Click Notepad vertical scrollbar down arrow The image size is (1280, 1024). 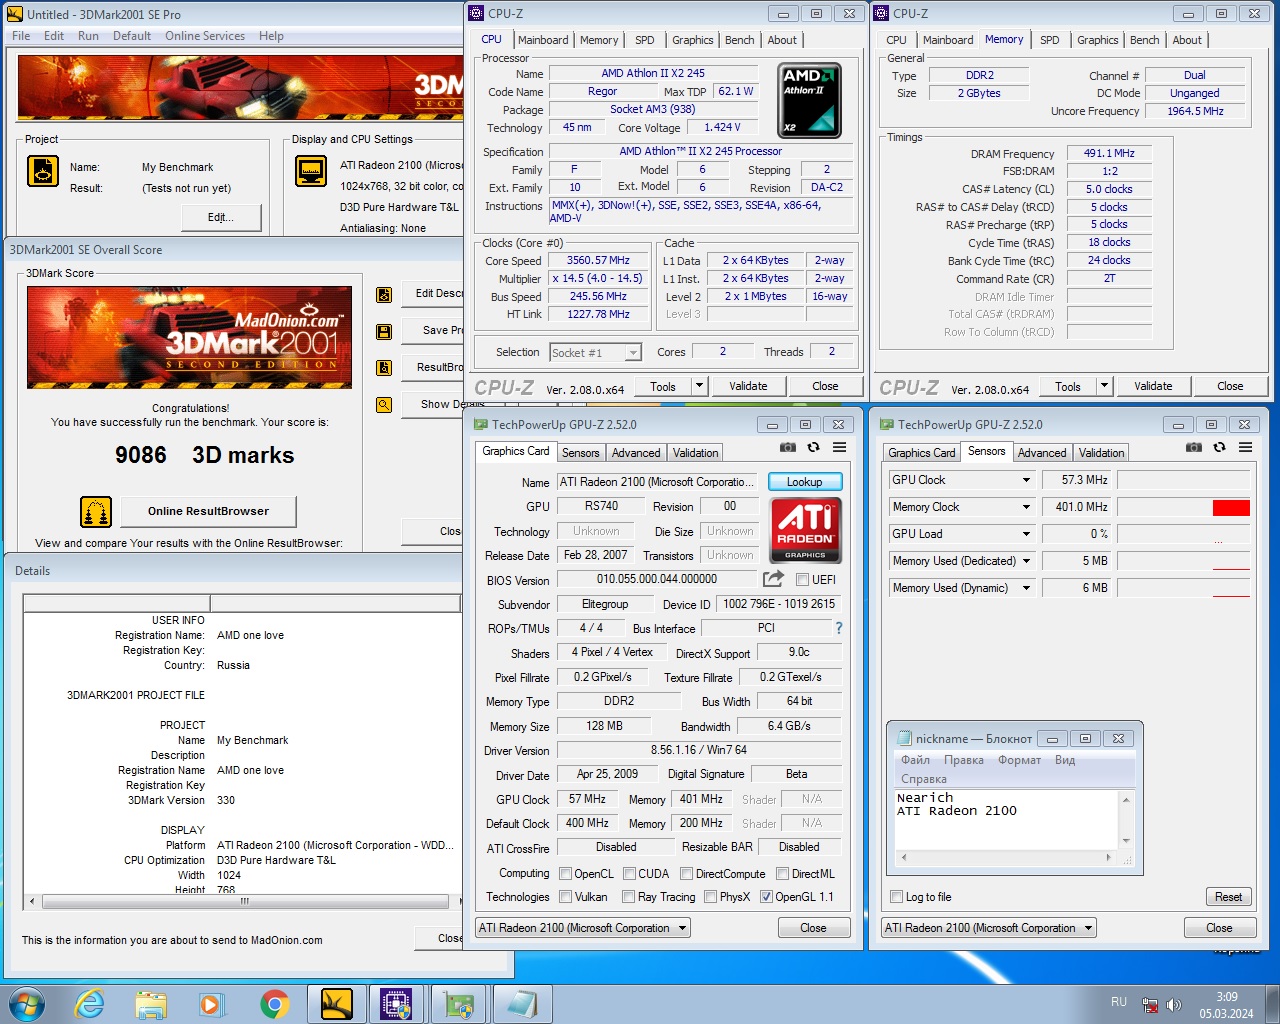1126,841
